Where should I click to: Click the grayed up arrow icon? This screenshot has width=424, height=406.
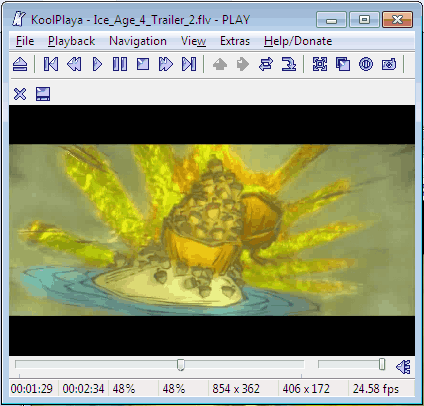tap(220, 64)
